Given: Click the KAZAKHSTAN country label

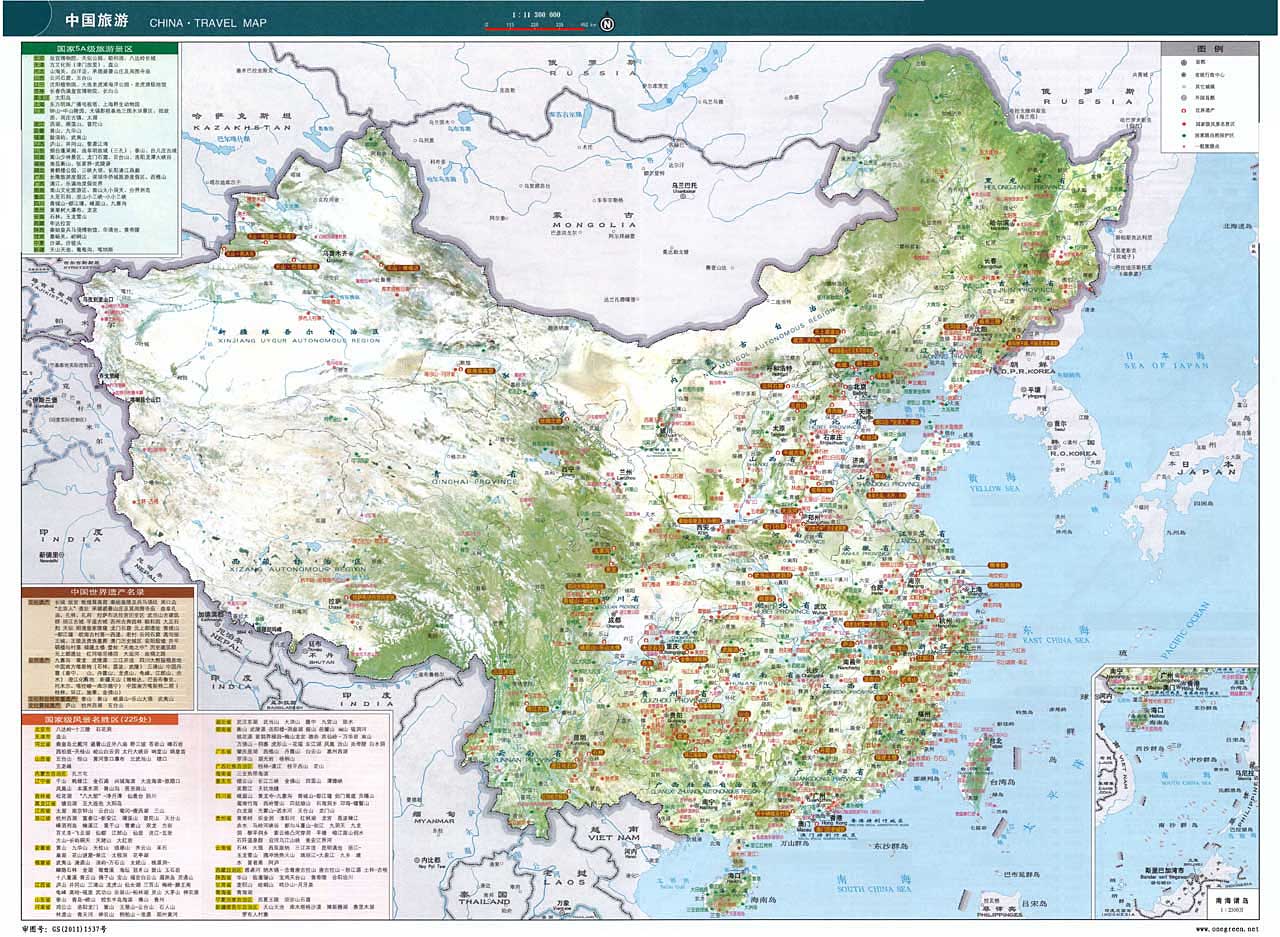Looking at the screenshot, I should pyautogui.click(x=240, y=128).
